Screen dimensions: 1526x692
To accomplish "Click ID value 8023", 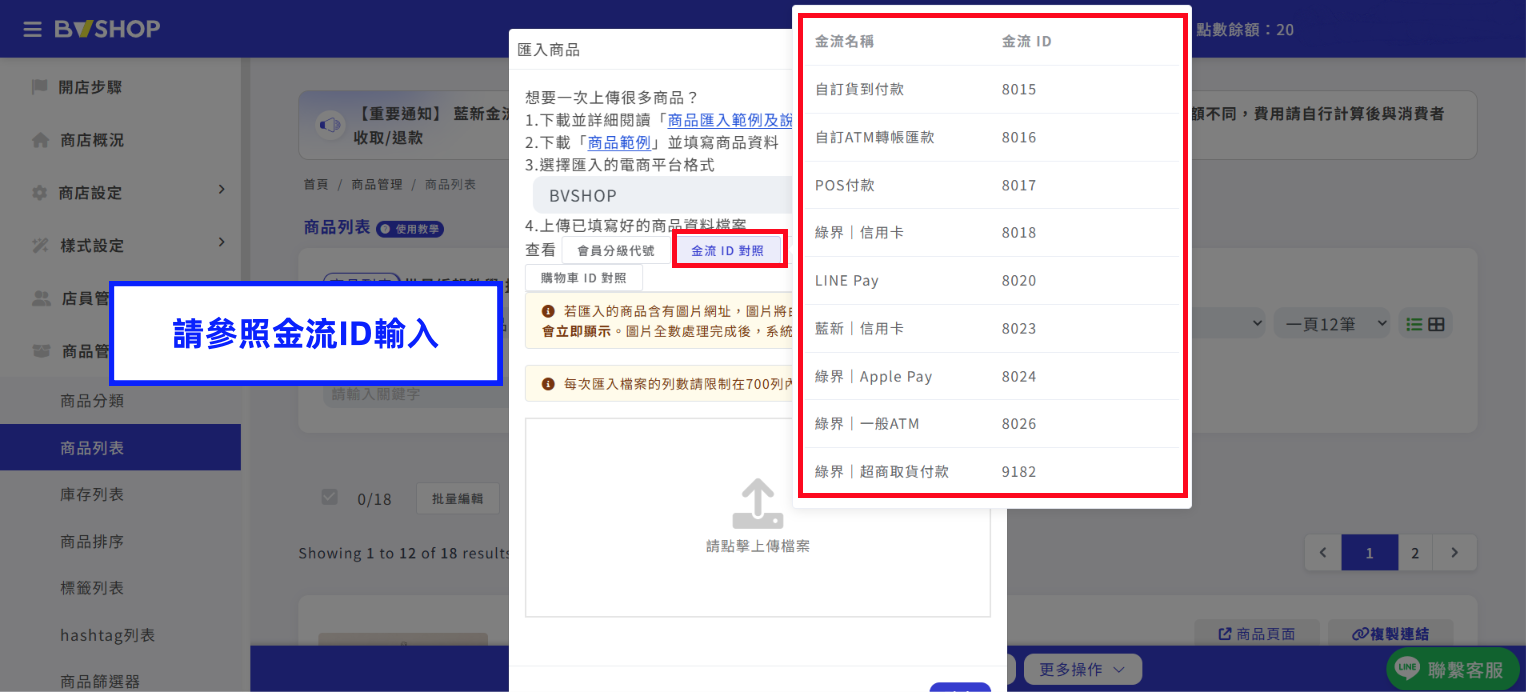I will point(1019,328).
